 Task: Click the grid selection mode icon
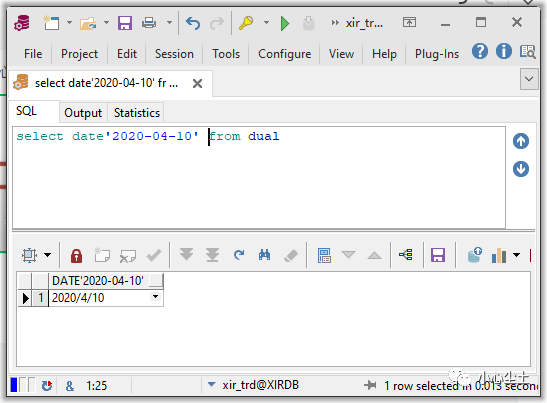pyautogui.click(x=29, y=255)
